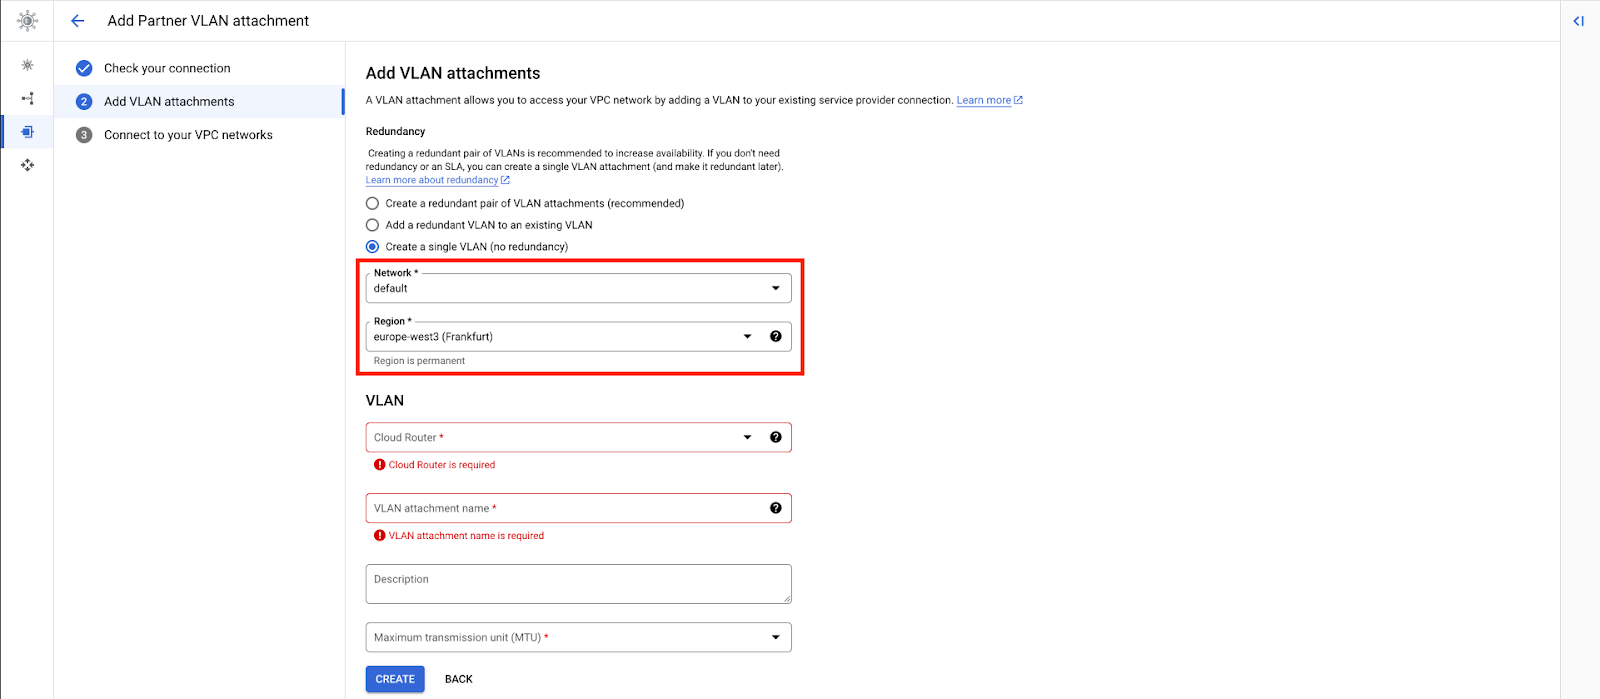Viewport: 1600px width, 699px height.
Task: Open the Learn more about redundancy link
Action: pyautogui.click(x=432, y=180)
